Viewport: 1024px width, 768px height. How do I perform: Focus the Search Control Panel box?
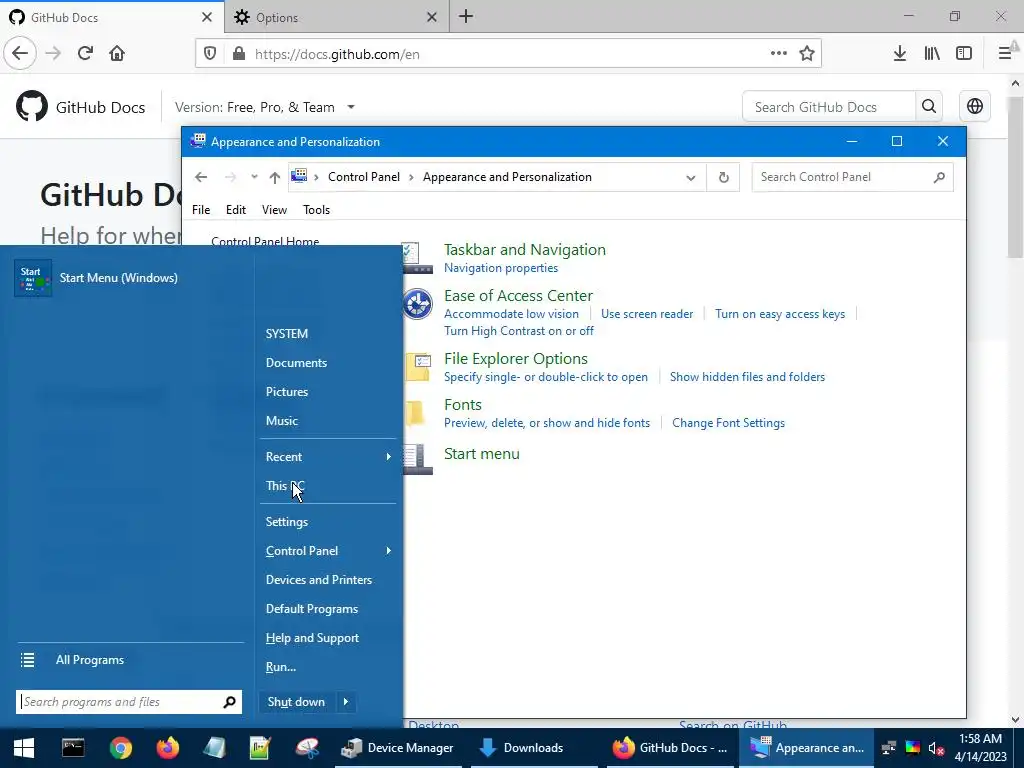click(852, 177)
